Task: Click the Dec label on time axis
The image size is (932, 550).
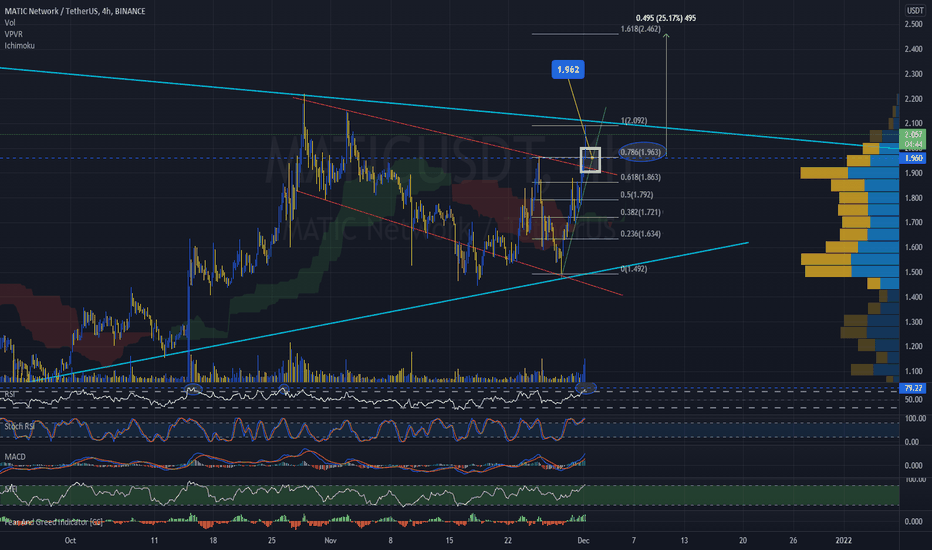Action: click(x=583, y=540)
